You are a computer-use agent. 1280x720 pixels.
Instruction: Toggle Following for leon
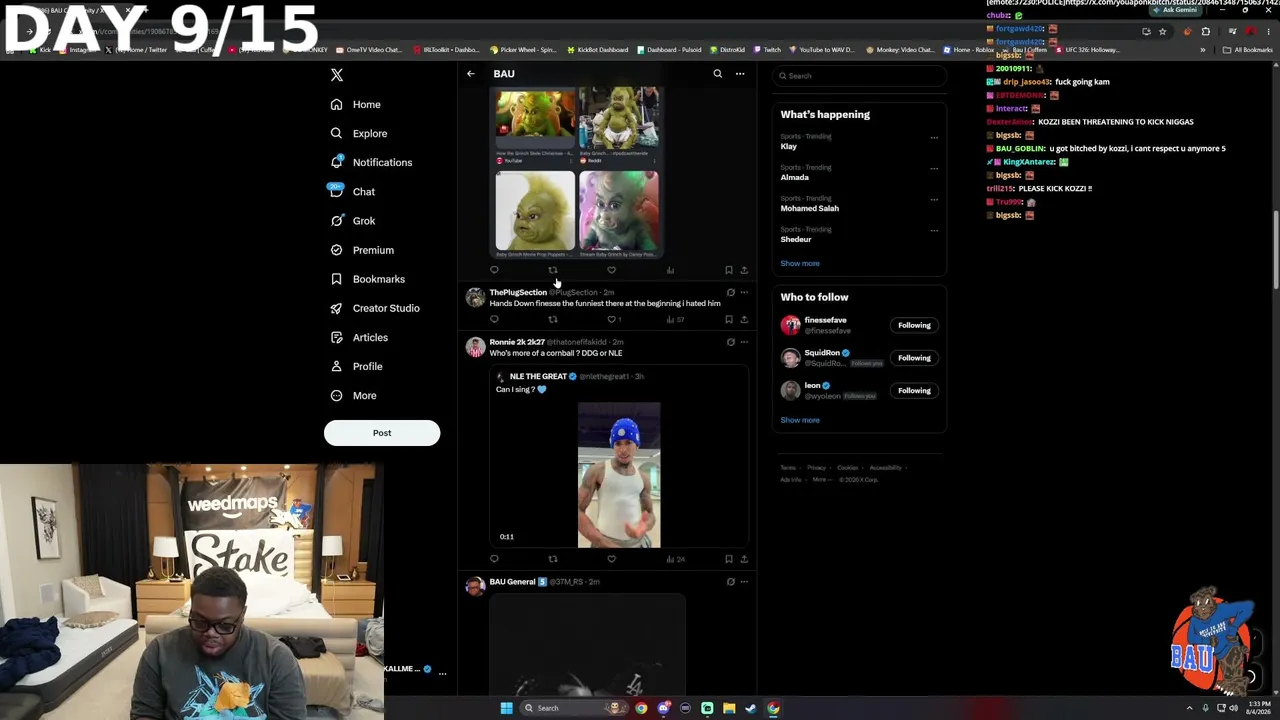[x=914, y=391]
